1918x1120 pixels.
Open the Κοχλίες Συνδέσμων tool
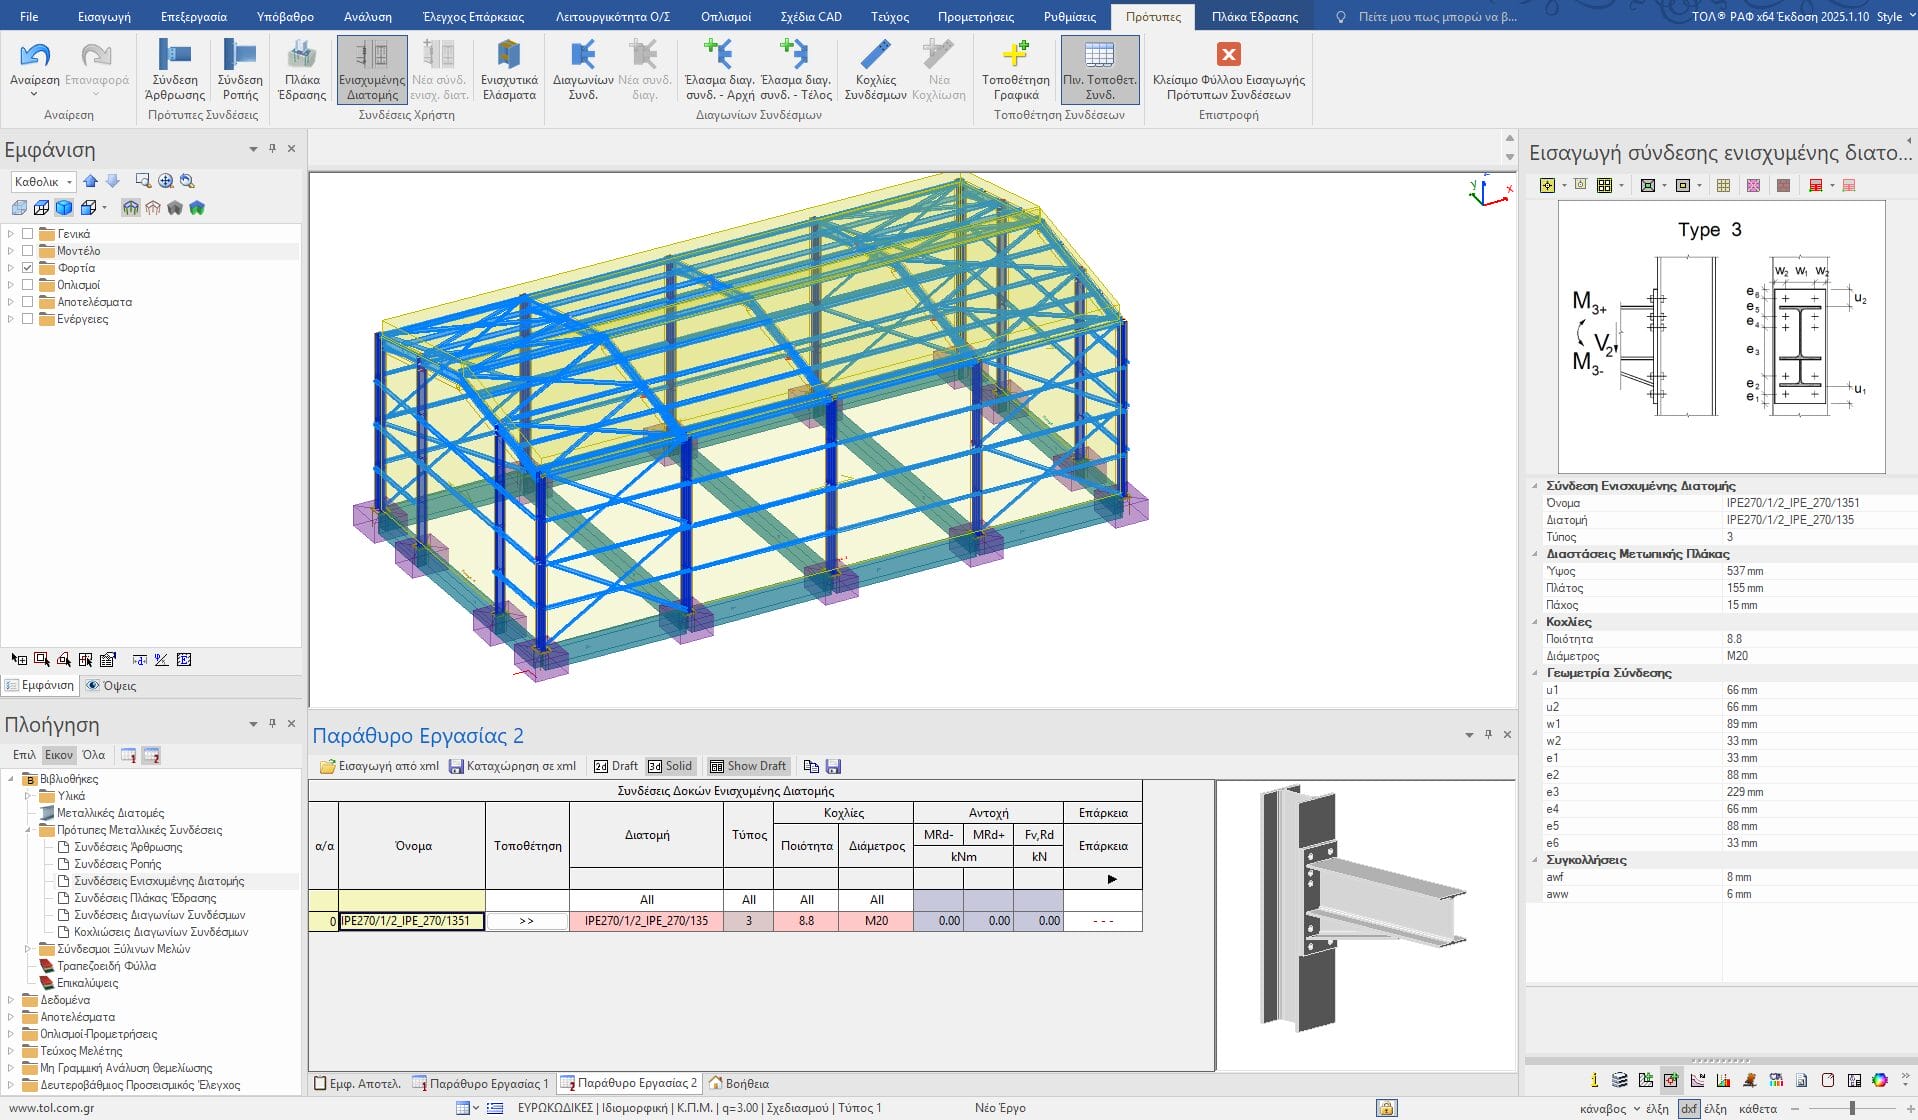(875, 70)
